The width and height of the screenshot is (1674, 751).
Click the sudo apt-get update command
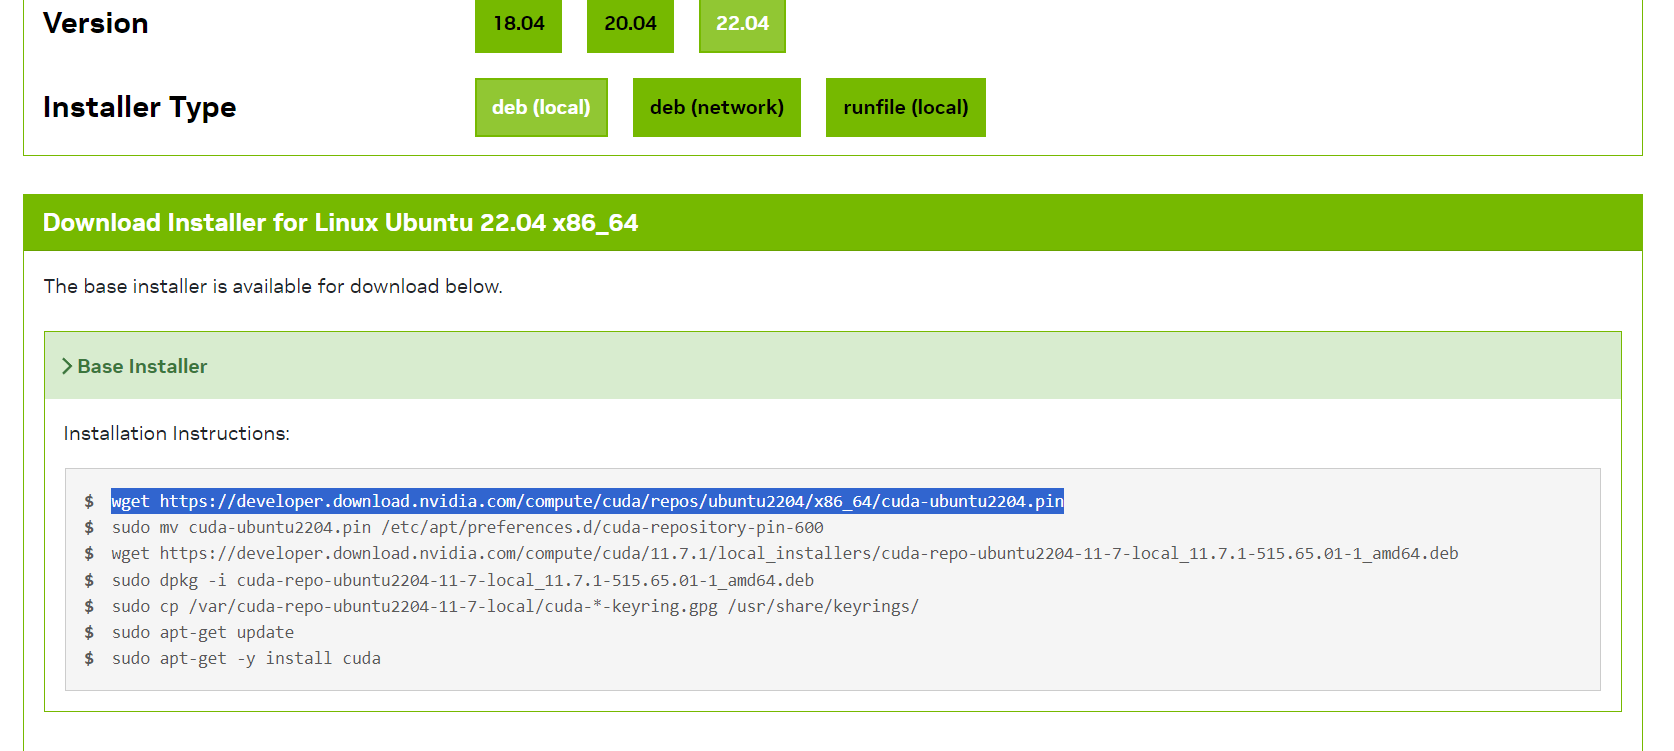pyautogui.click(x=203, y=632)
